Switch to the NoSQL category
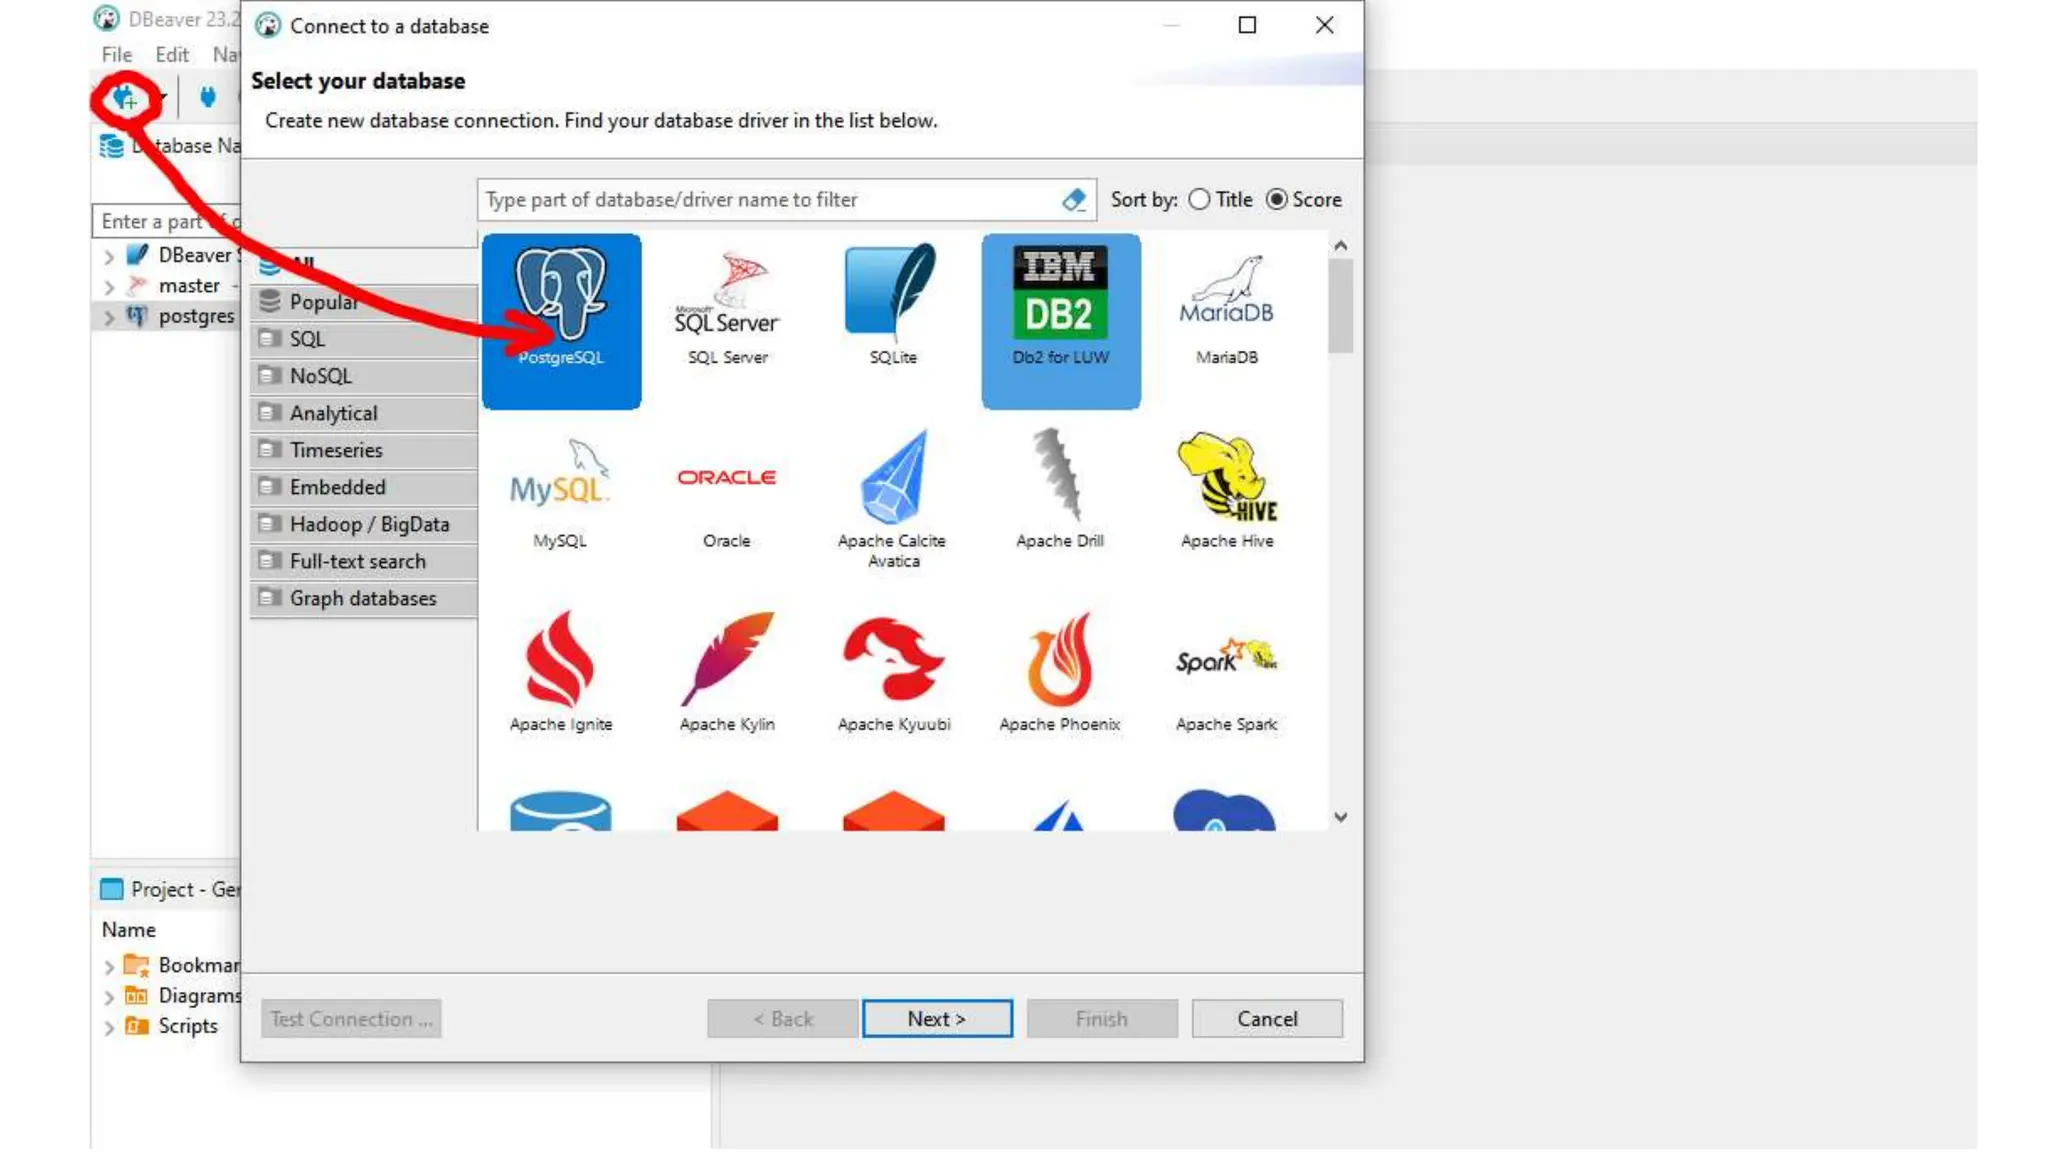Image resolution: width=2048 pixels, height=1152 pixels. [x=320, y=376]
